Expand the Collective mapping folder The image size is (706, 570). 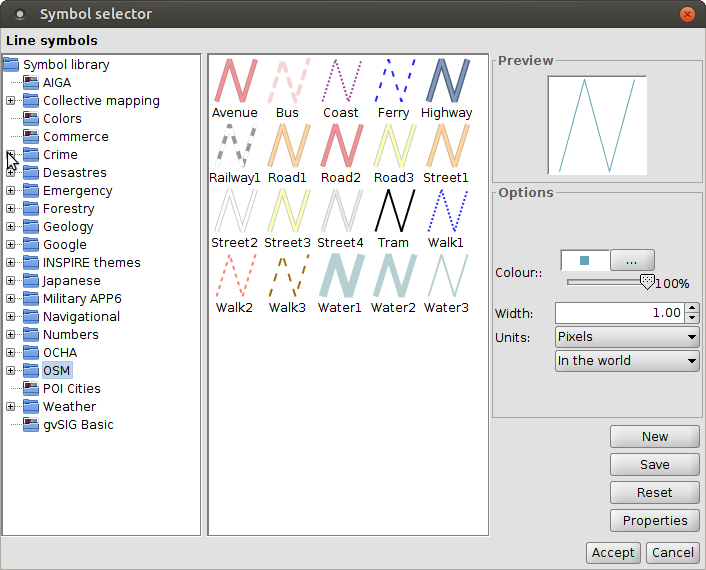(11, 101)
